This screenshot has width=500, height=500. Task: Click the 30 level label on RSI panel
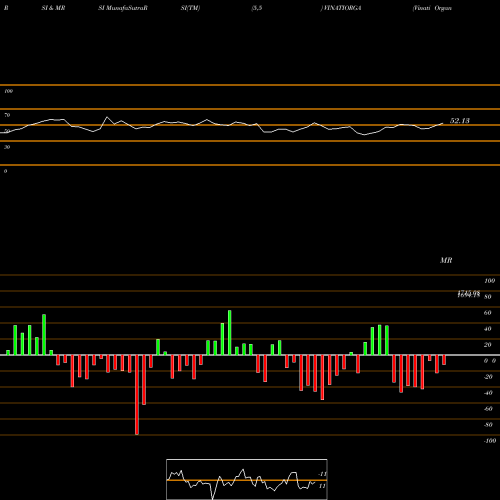coord(7,147)
